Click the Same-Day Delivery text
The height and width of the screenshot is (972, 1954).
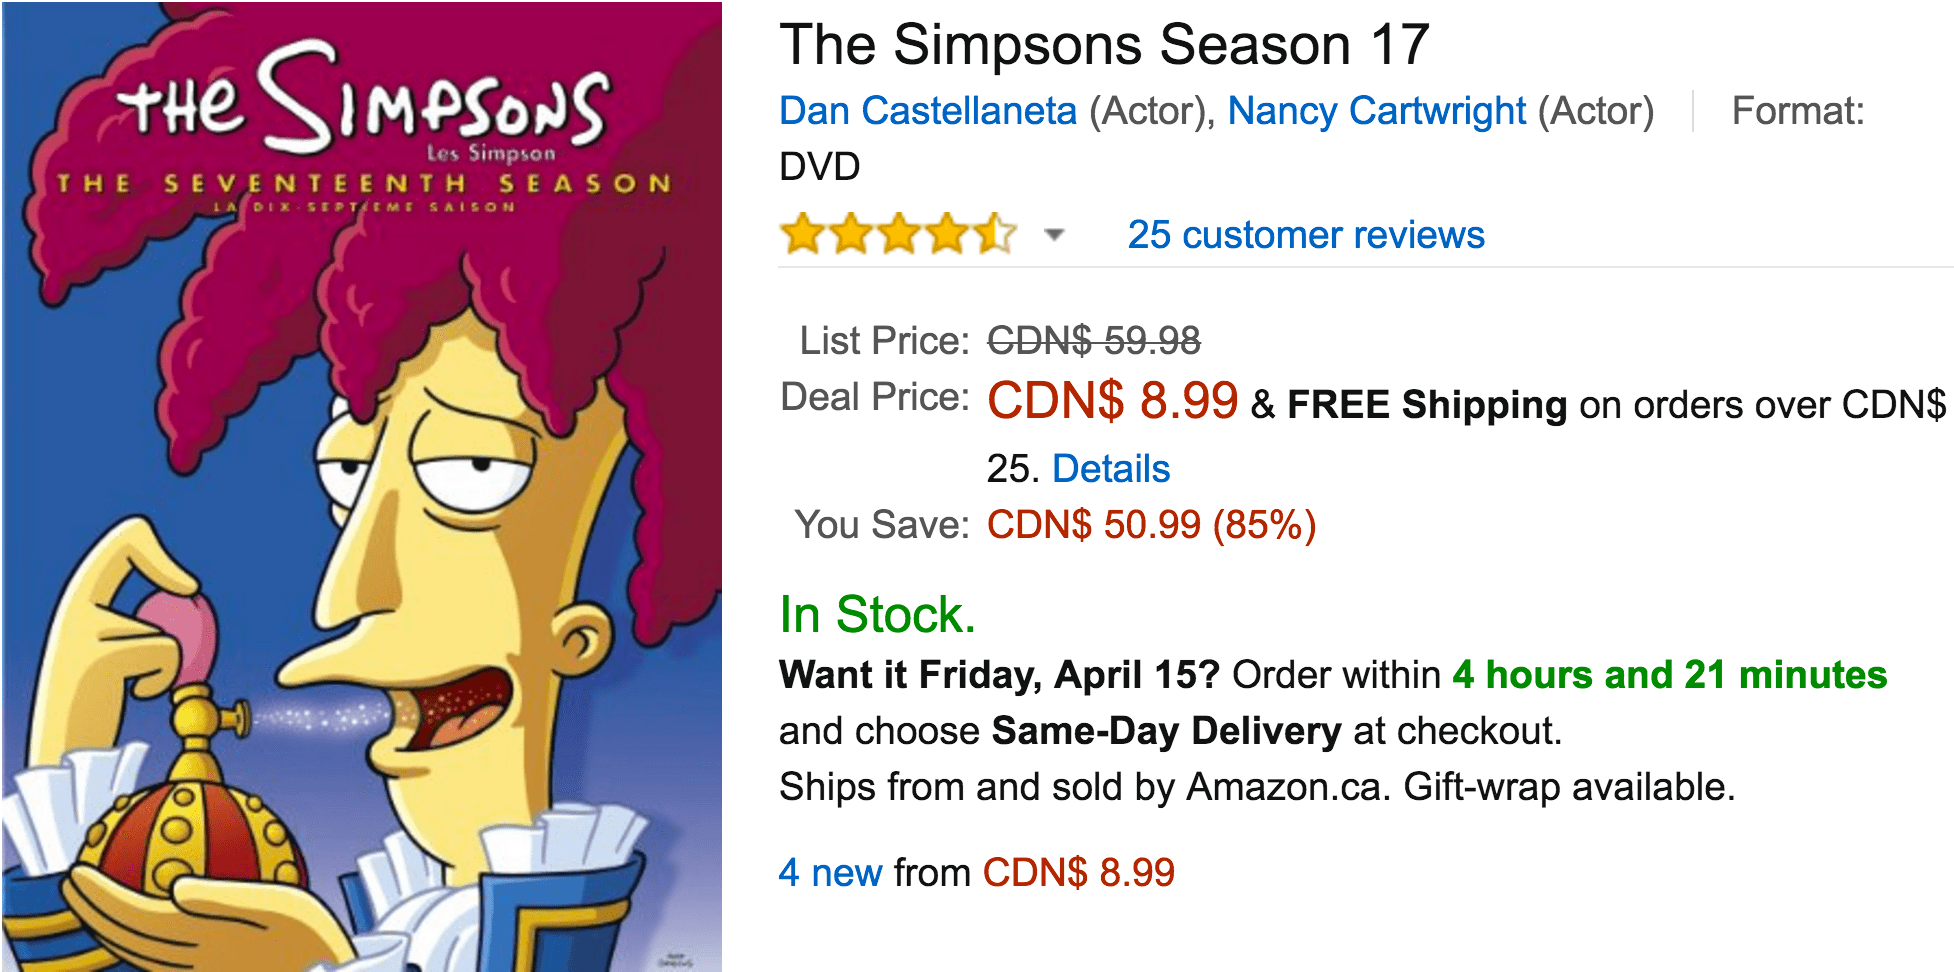coord(1166,731)
